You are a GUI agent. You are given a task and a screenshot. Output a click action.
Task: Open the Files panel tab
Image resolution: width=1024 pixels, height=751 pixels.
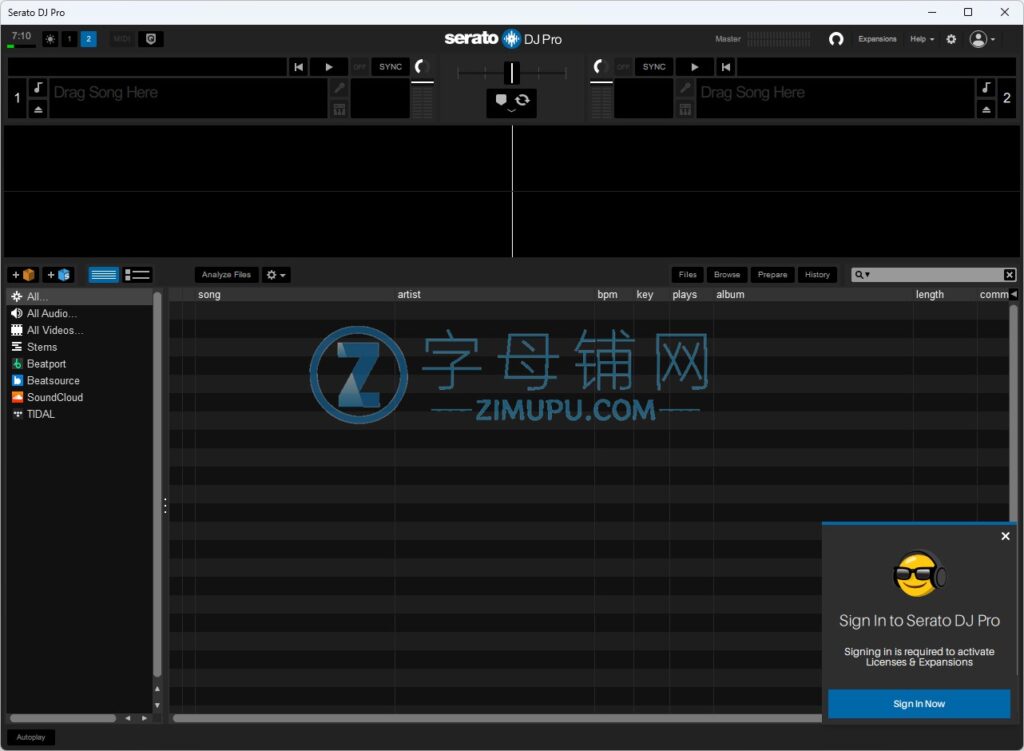[x=687, y=275]
